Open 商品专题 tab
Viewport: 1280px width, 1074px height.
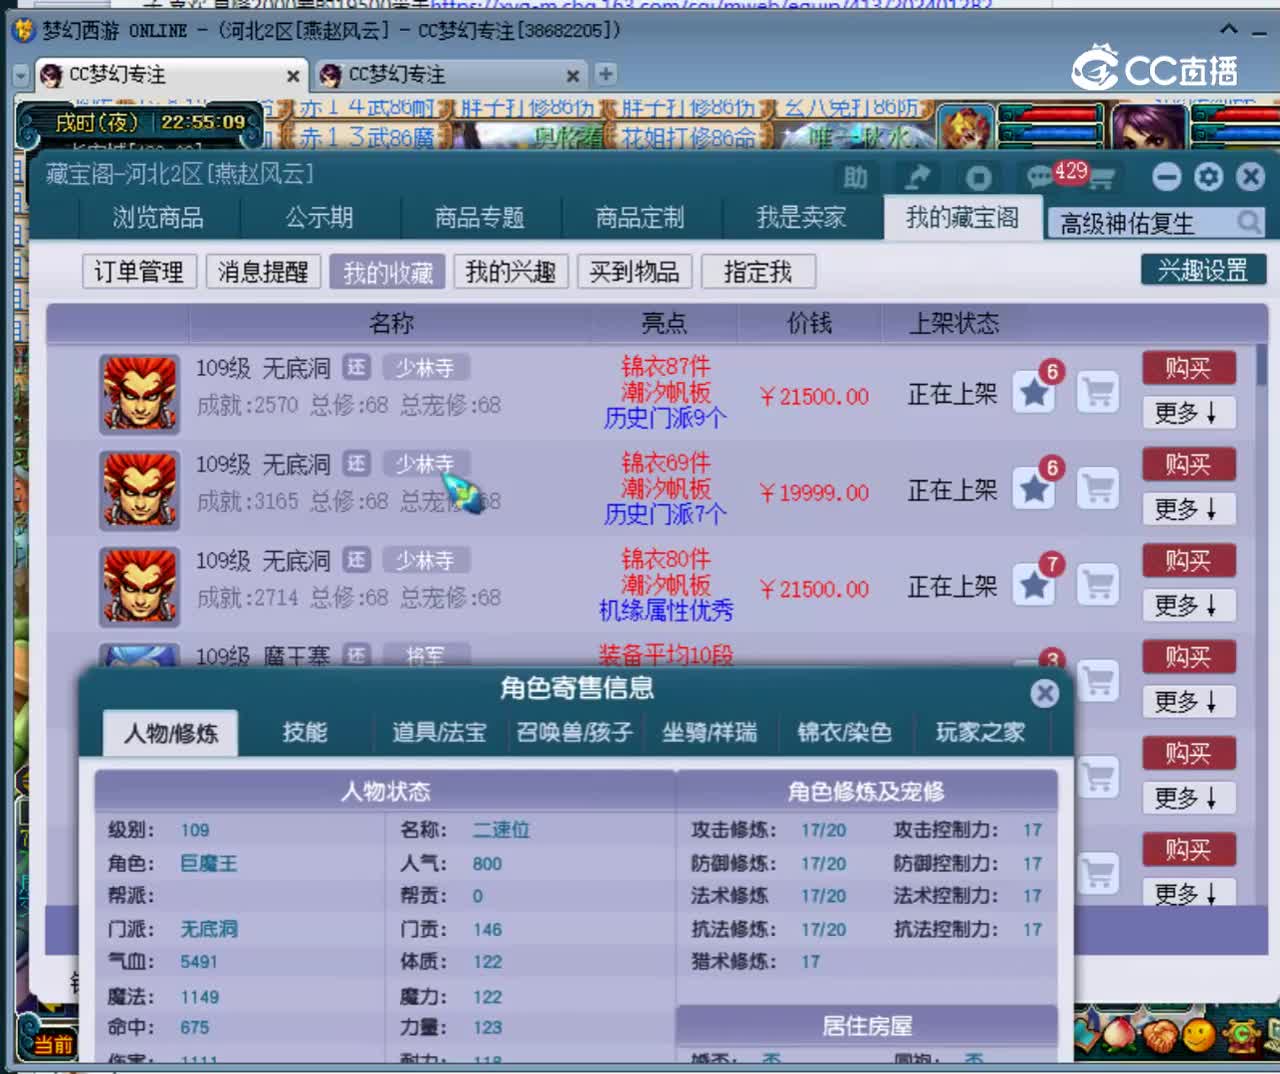[x=480, y=217]
